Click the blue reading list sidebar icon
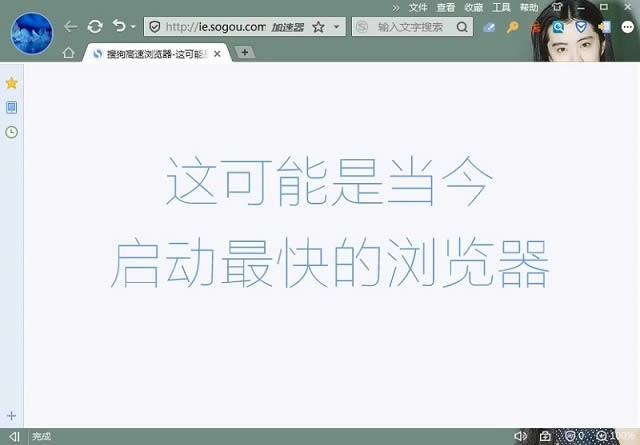Image resolution: width=640 pixels, height=445 pixels. coord(11,107)
